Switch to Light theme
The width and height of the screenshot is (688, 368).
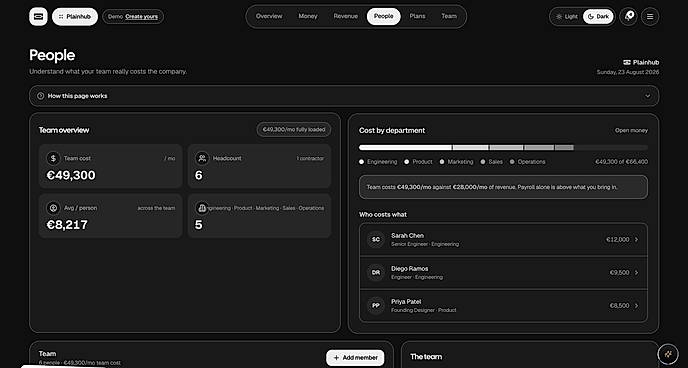tap(567, 17)
